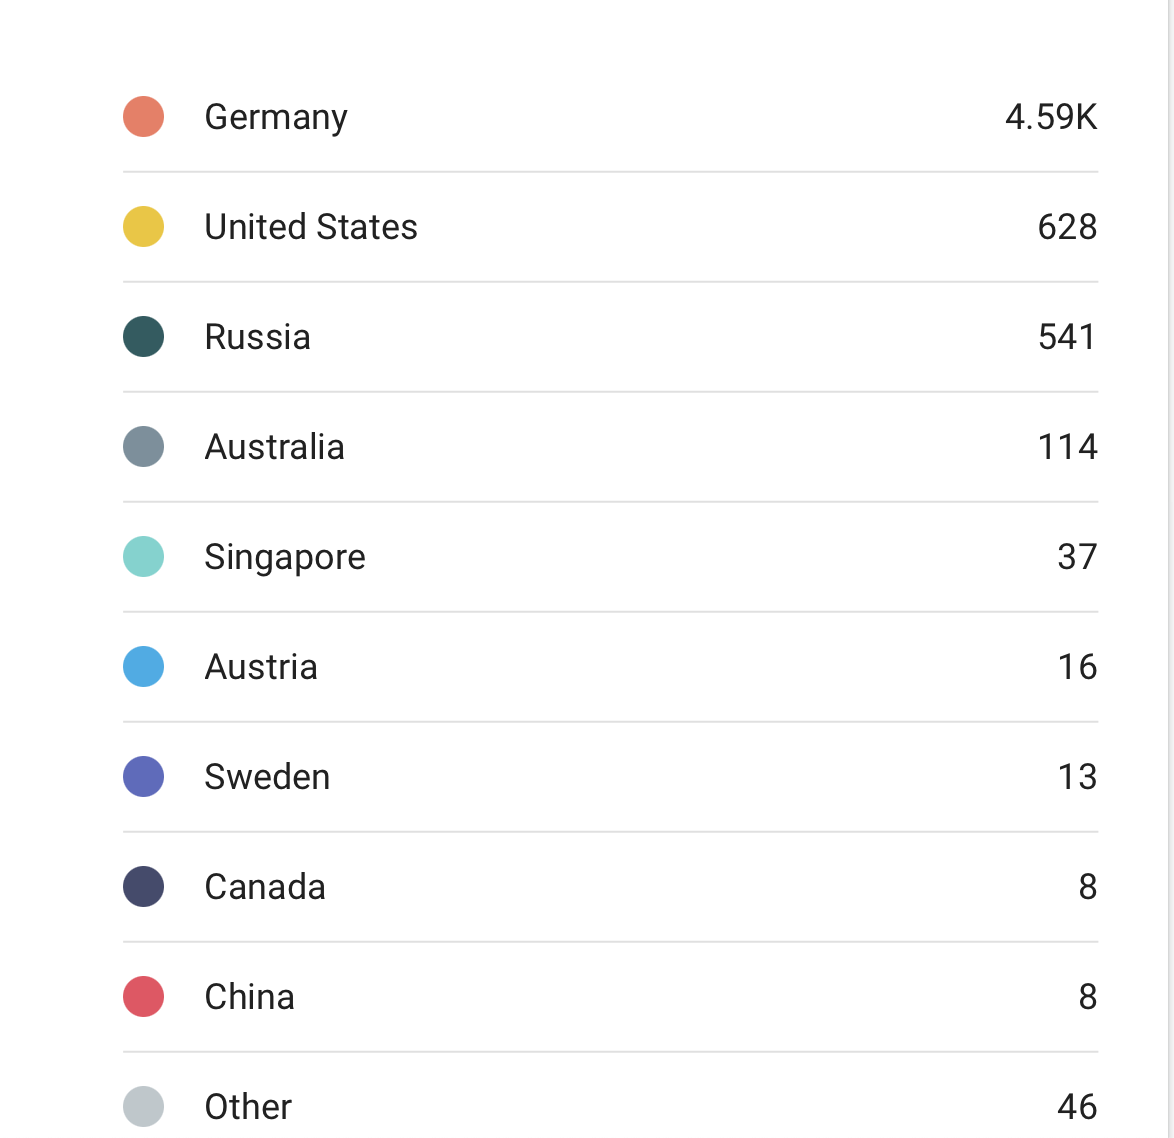1174x1138 pixels.
Task: Click the red China color dot
Action: click(143, 997)
